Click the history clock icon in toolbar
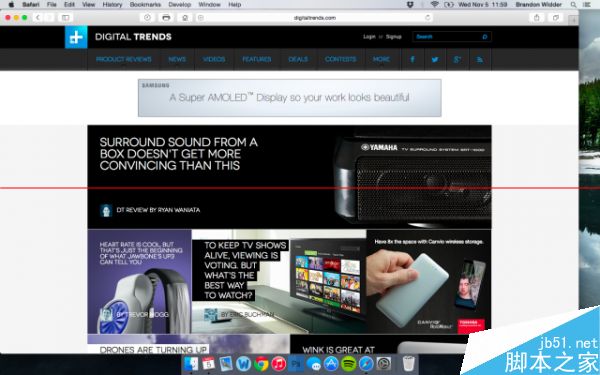 click(147, 18)
